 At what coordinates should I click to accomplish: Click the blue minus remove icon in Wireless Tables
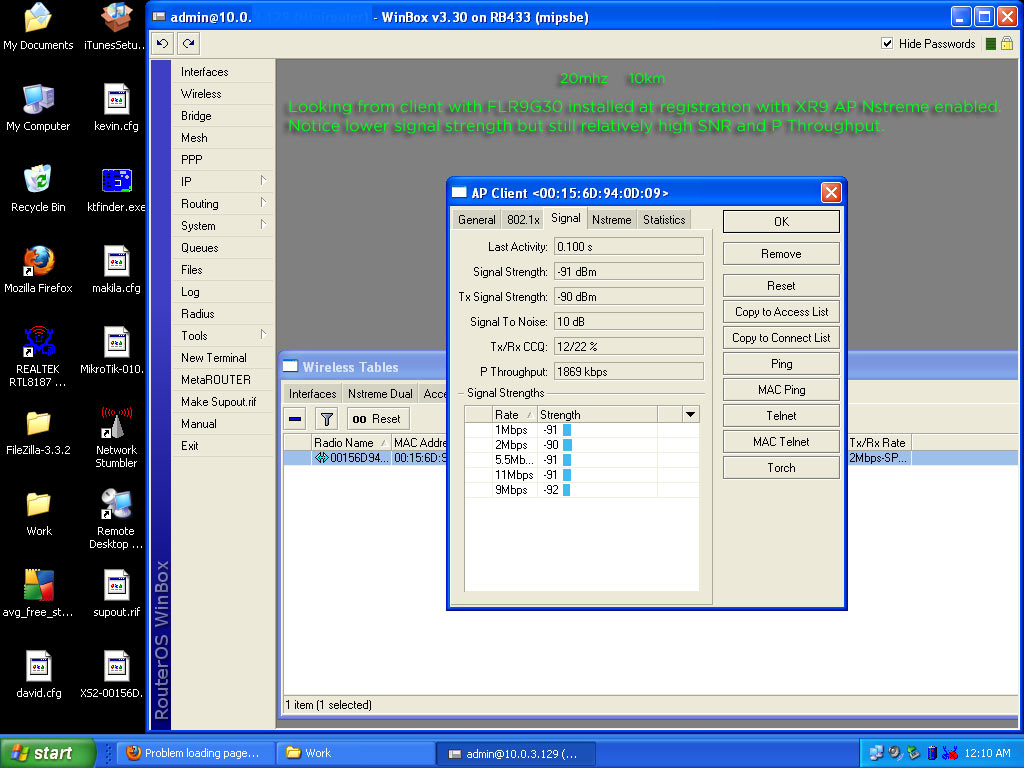[295, 419]
